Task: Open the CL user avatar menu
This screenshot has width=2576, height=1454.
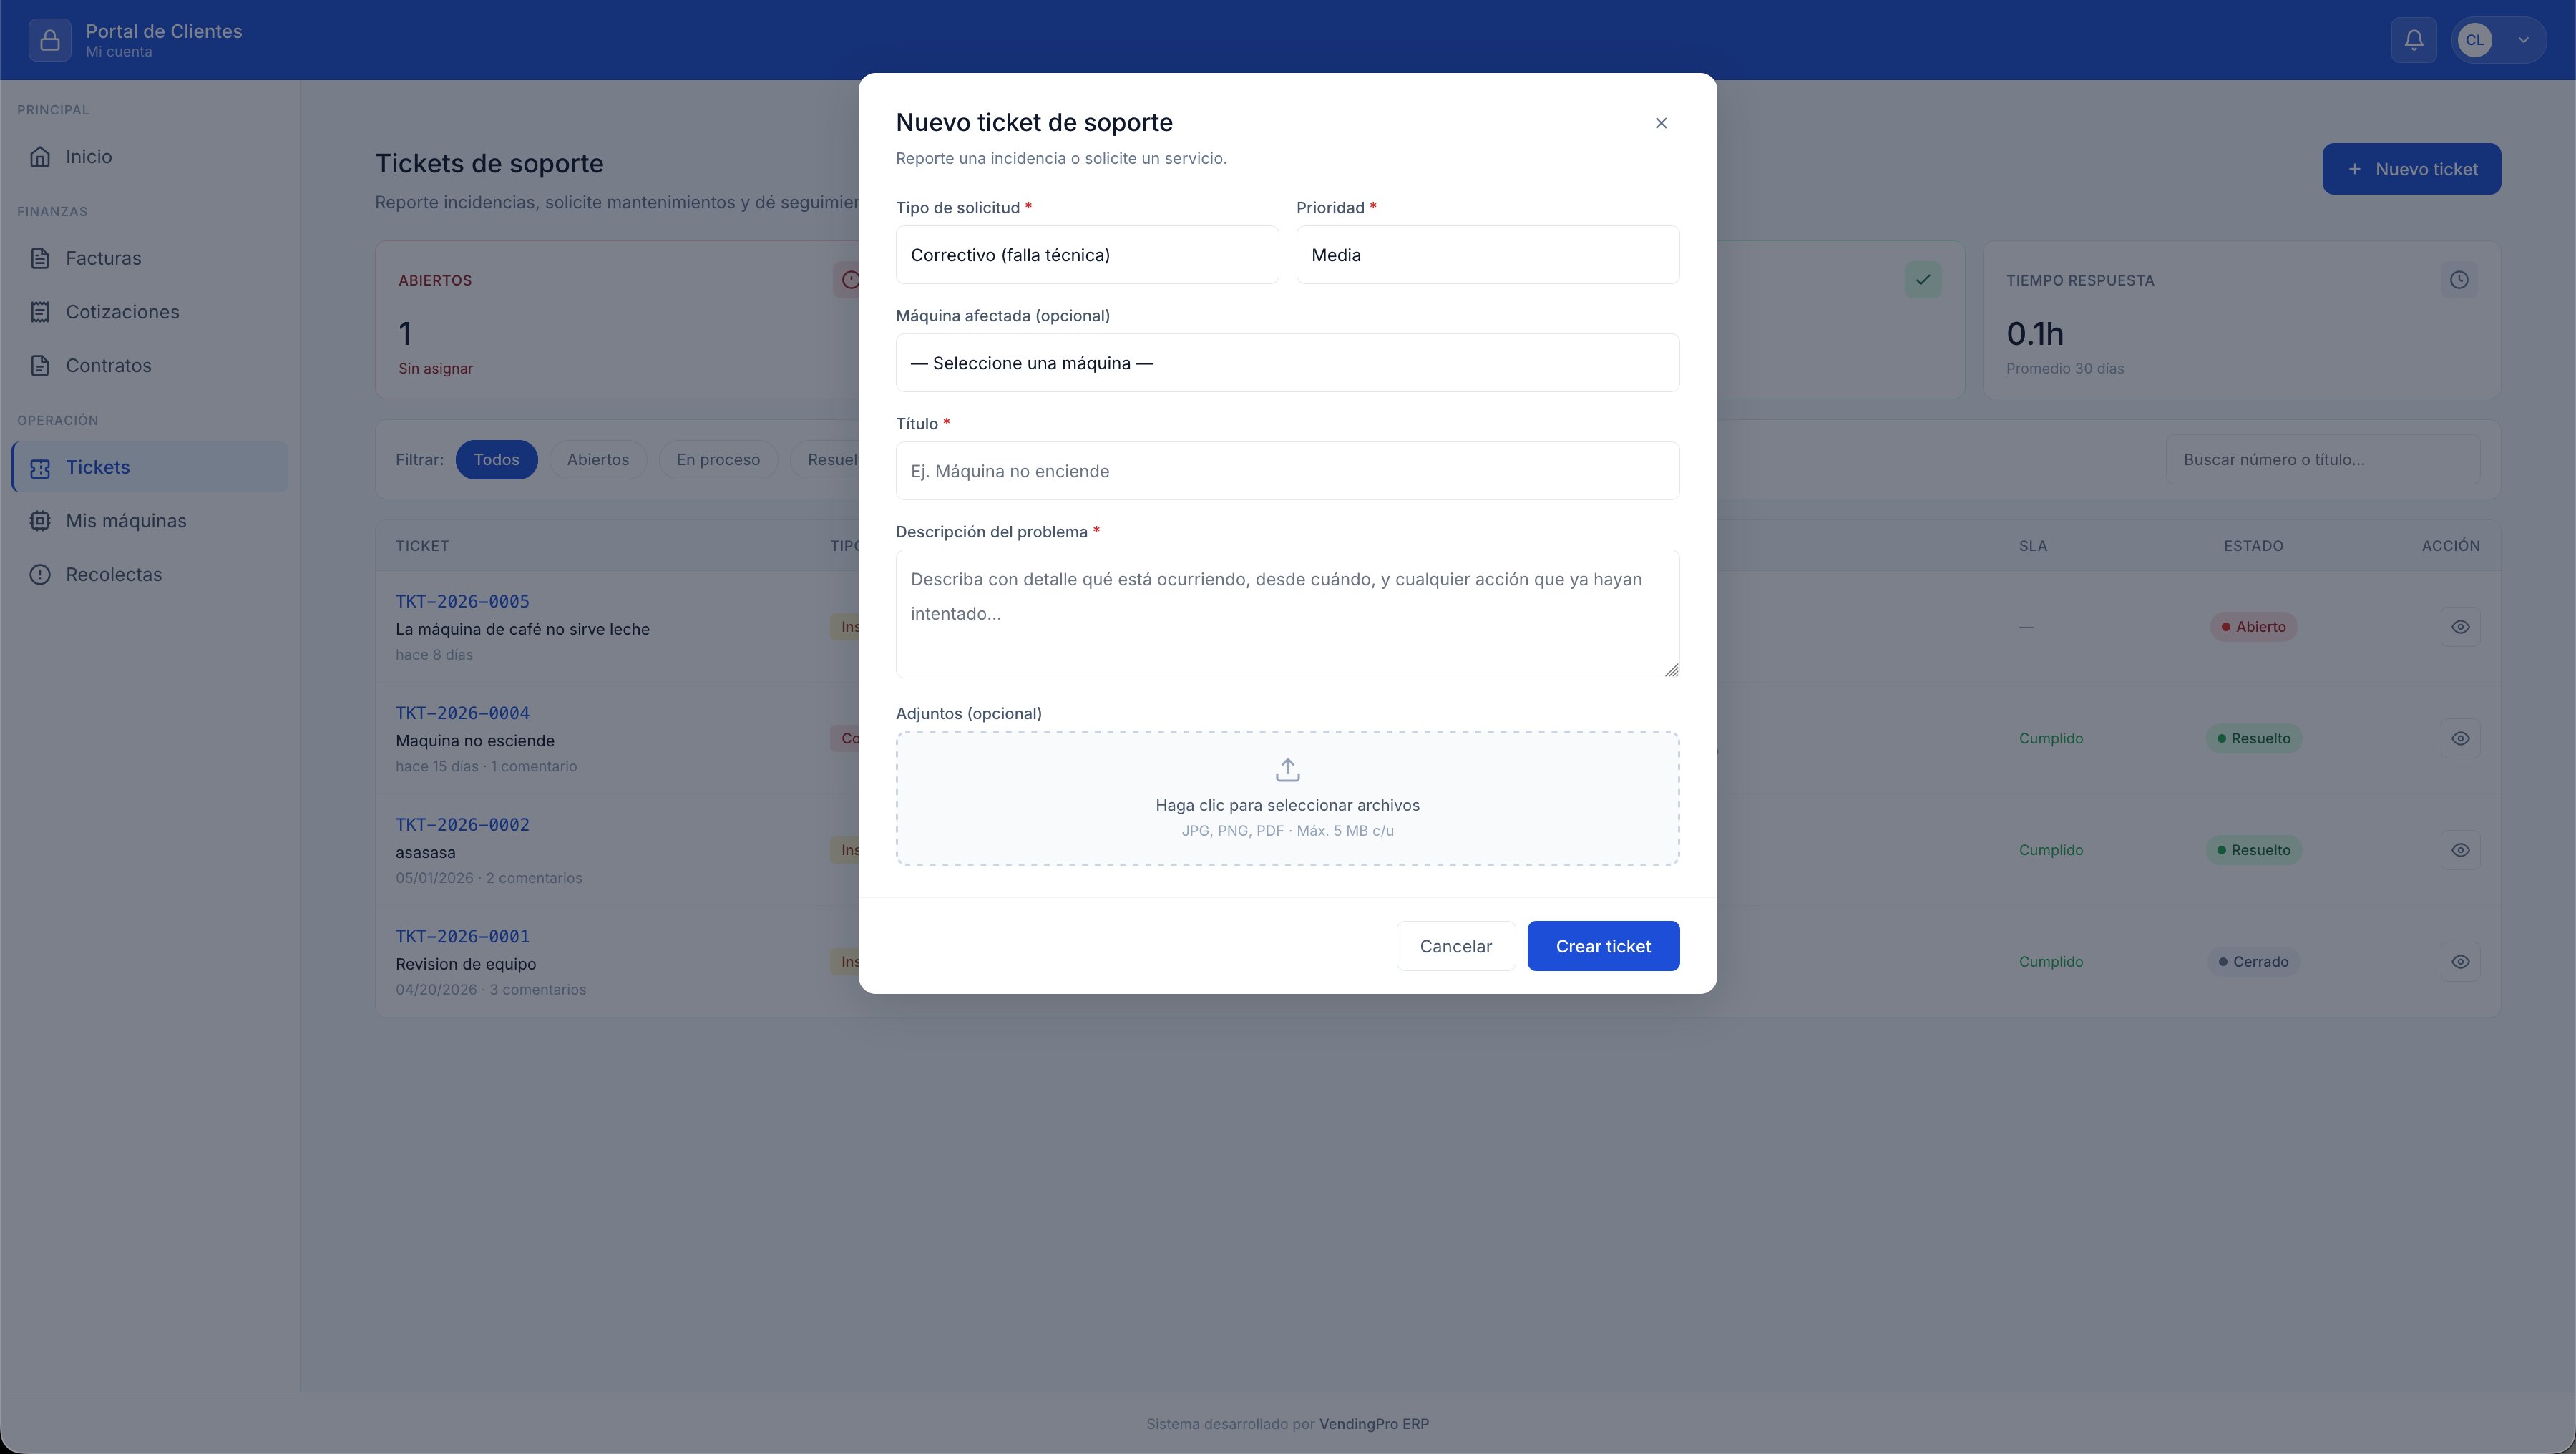Action: click(2475, 40)
